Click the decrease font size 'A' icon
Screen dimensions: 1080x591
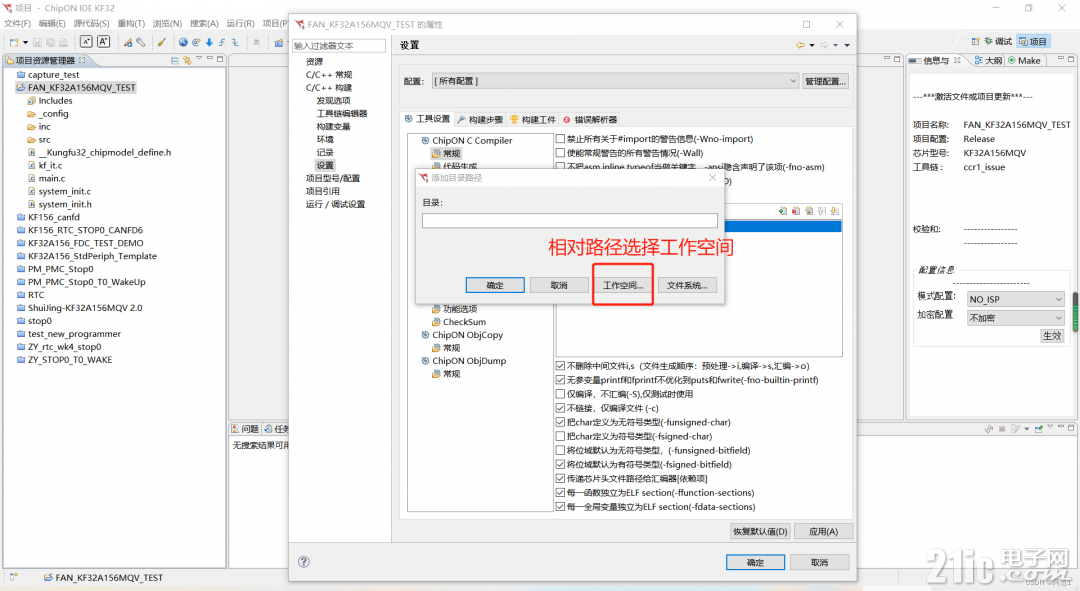(86, 42)
